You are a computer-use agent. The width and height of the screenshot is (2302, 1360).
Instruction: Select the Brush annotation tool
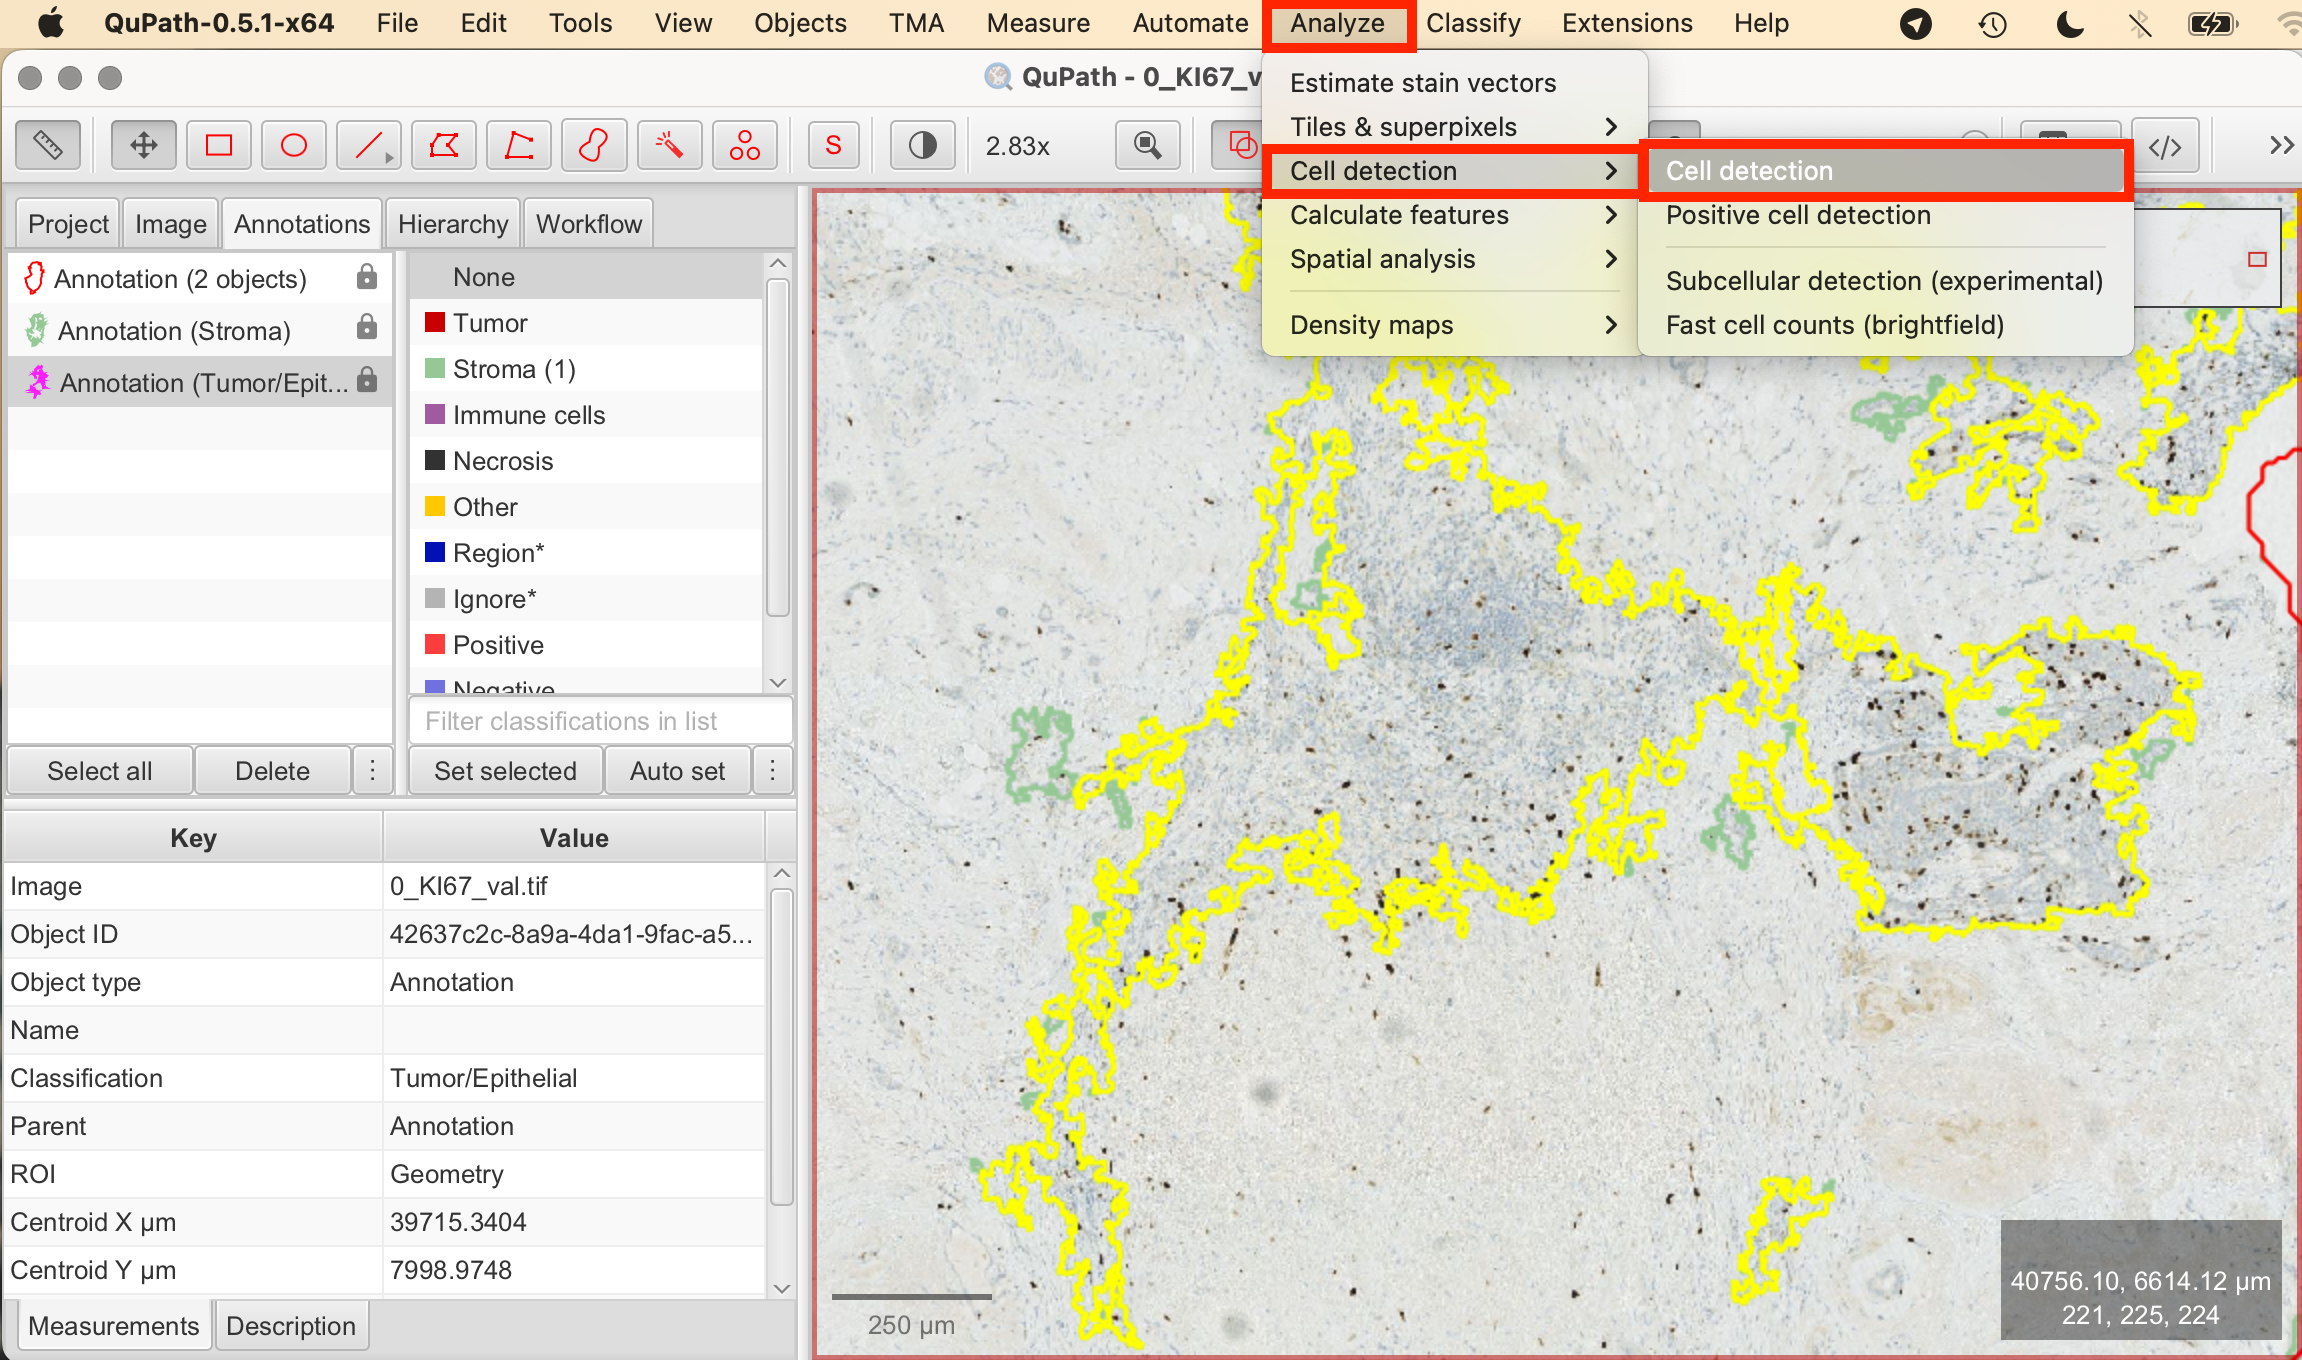[594, 146]
